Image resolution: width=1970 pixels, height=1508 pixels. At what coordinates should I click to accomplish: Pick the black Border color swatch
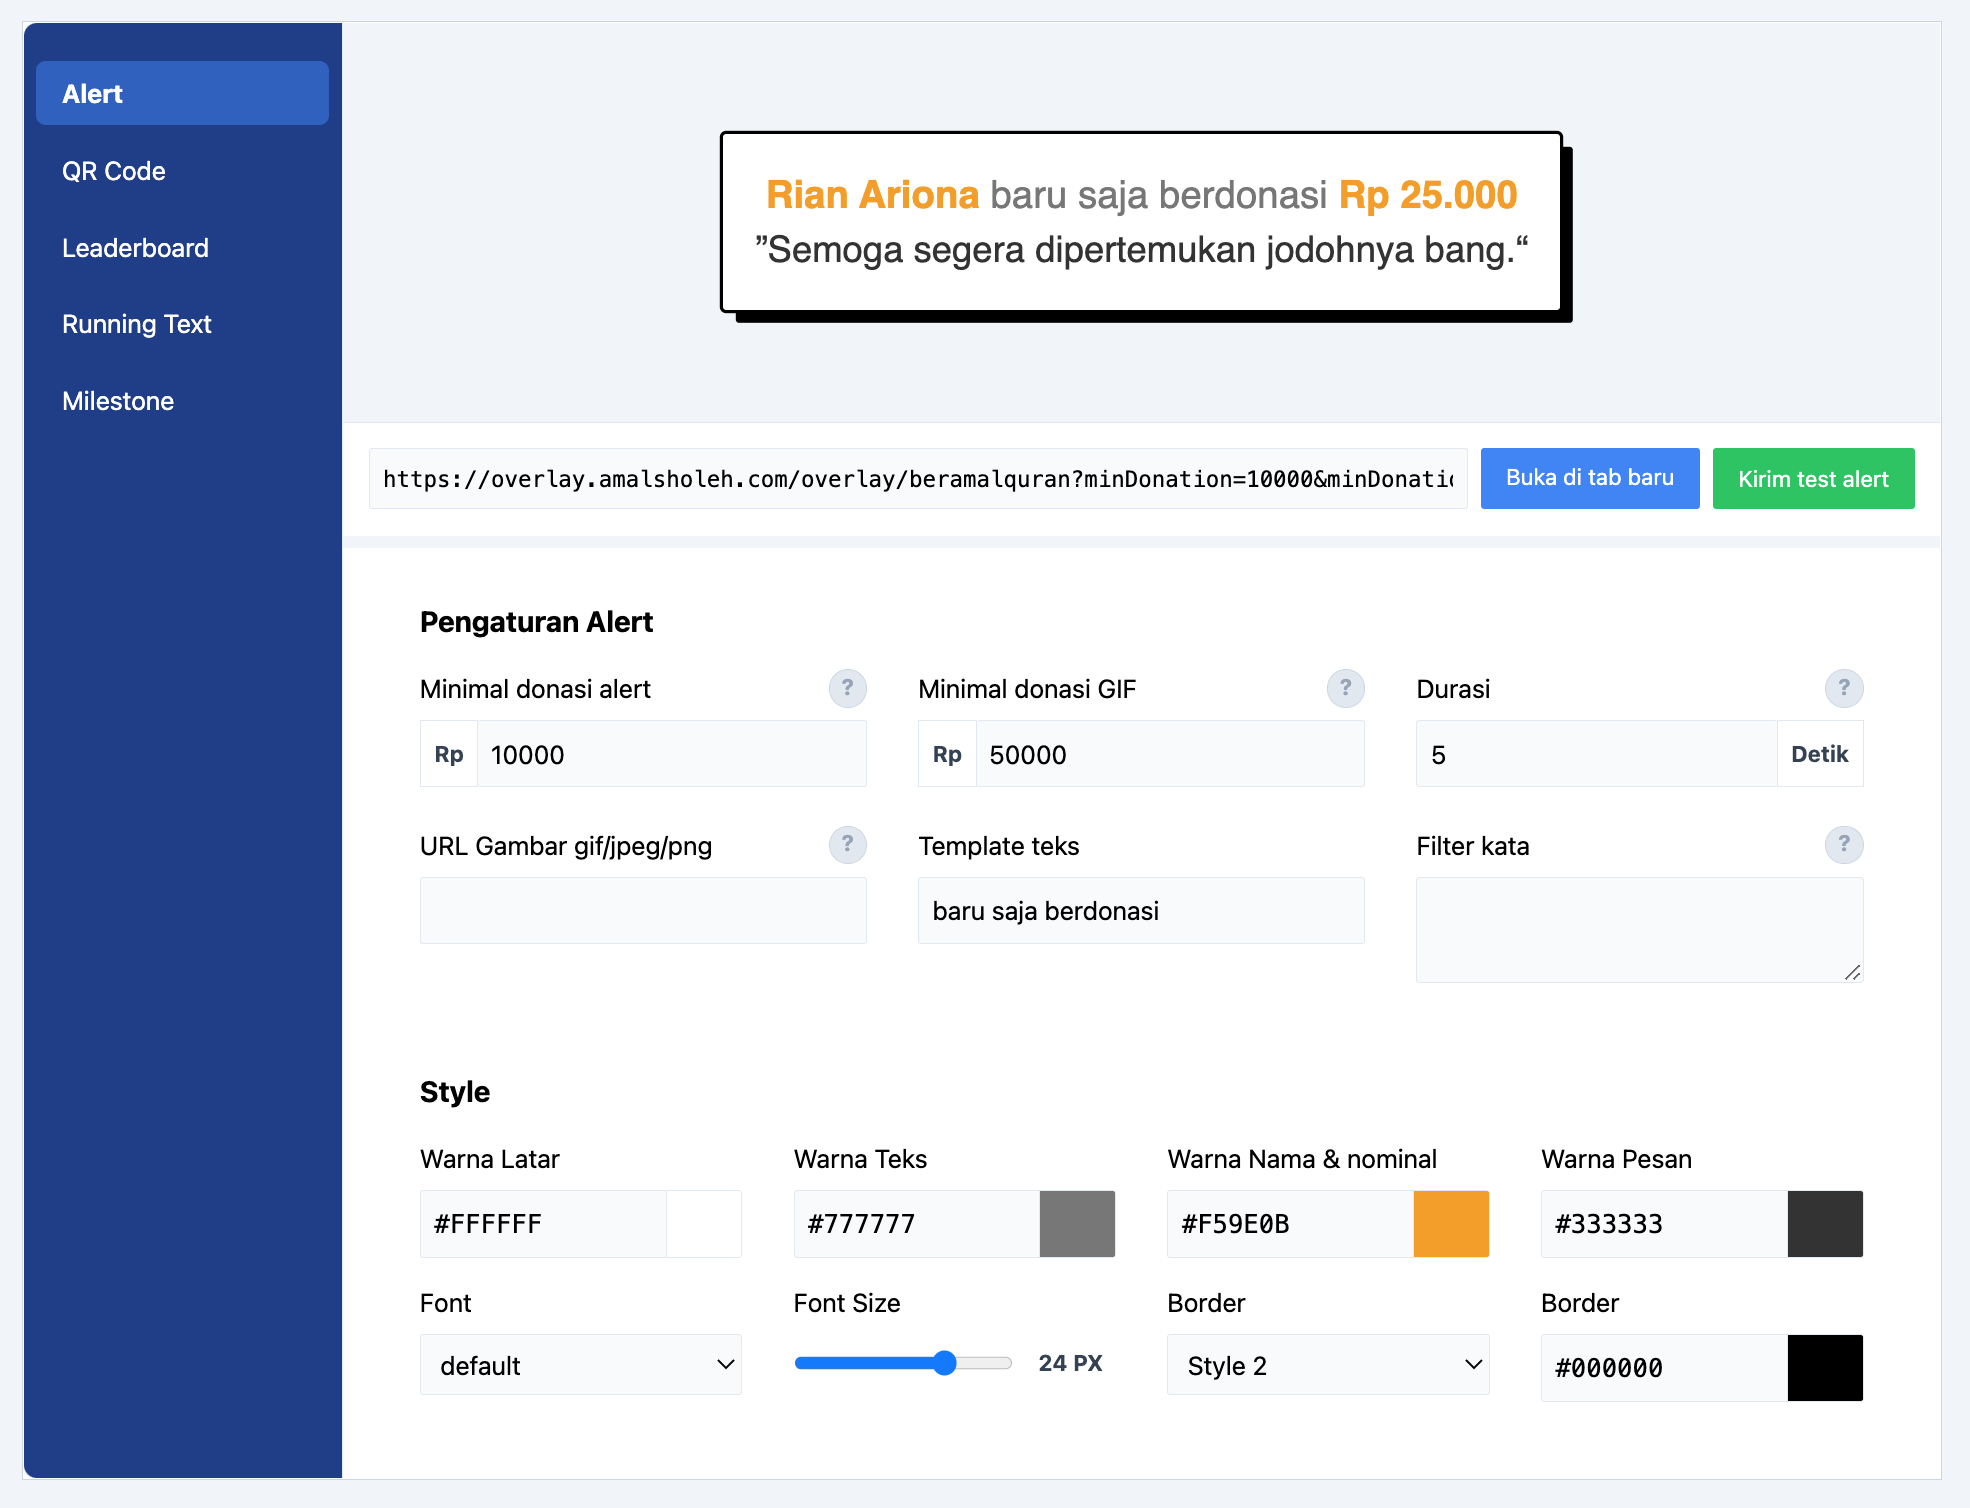[1824, 1367]
